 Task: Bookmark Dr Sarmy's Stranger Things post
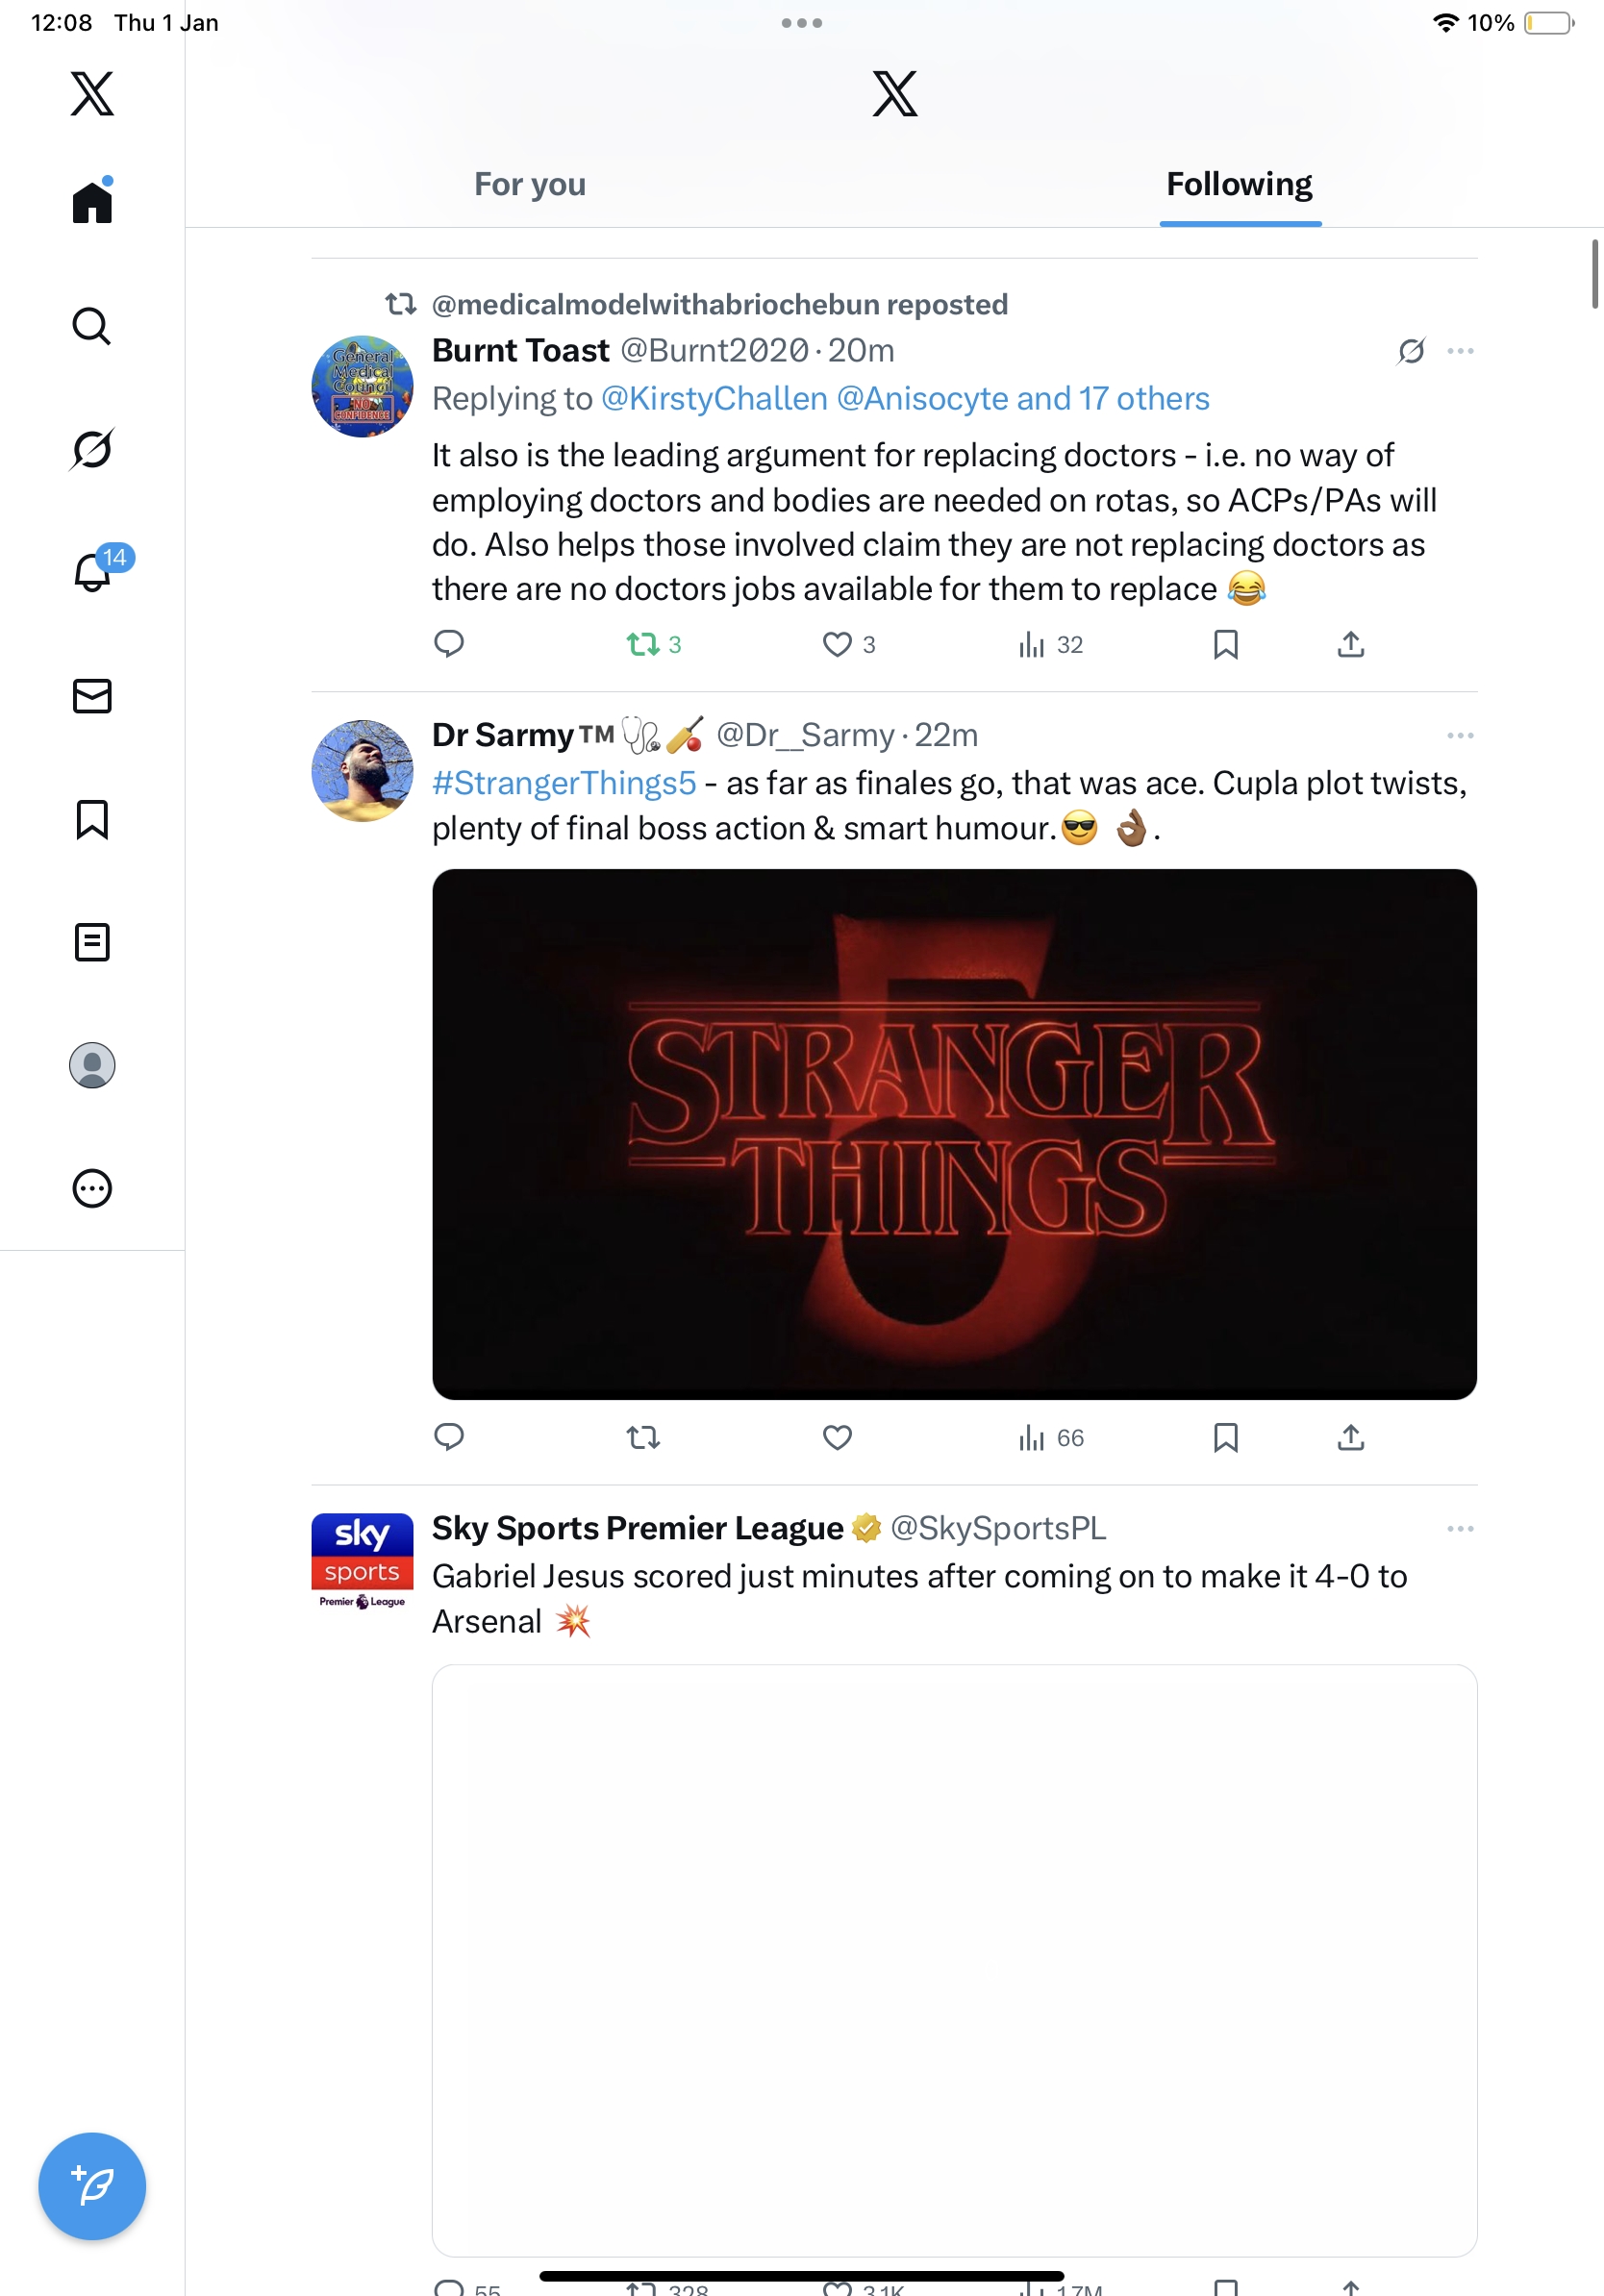(x=1225, y=1438)
